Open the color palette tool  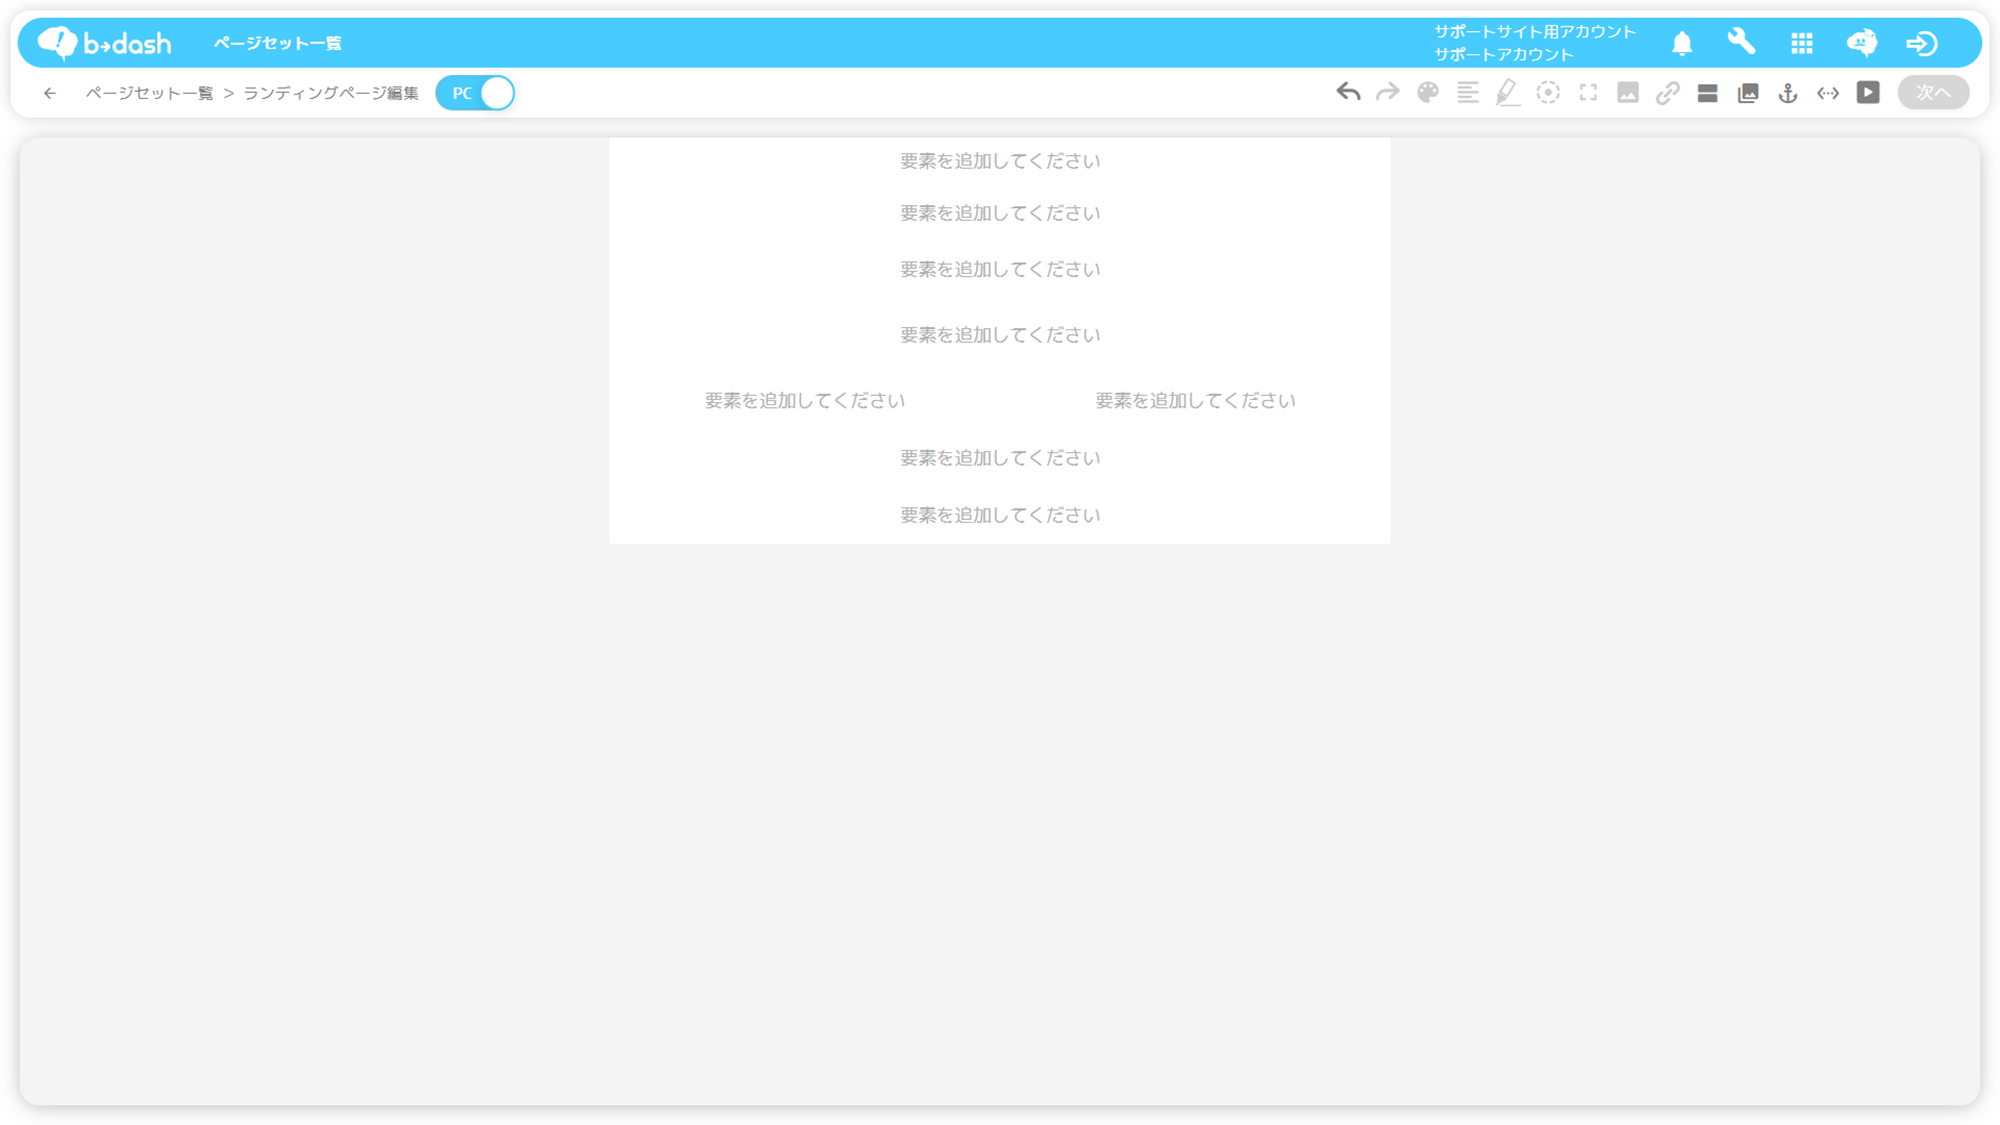coord(1428,93)
